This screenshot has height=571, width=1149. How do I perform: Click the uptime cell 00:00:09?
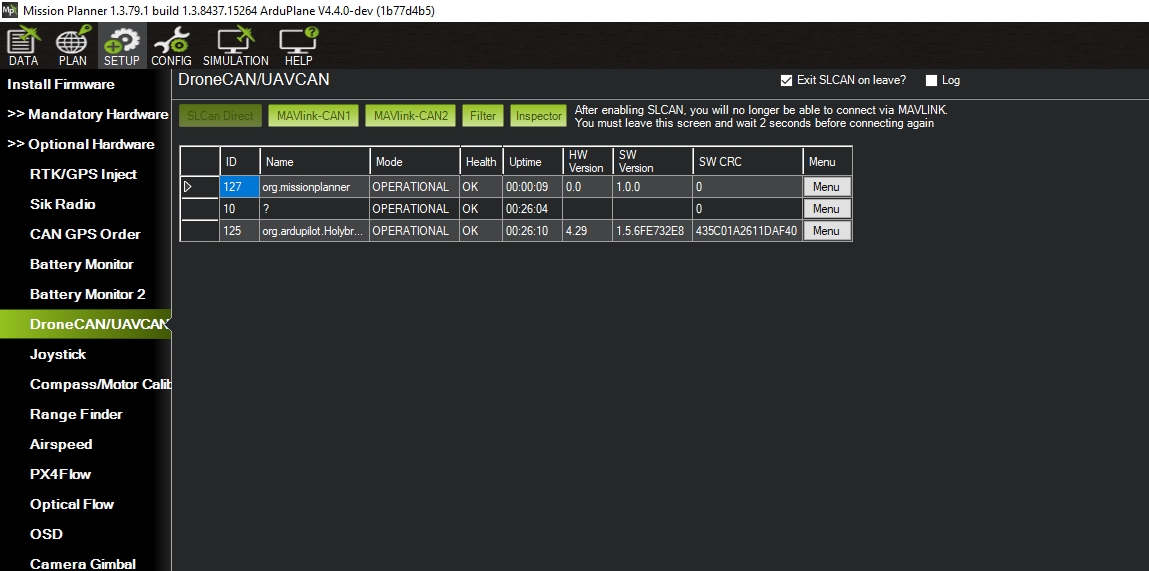click(533, 187)
